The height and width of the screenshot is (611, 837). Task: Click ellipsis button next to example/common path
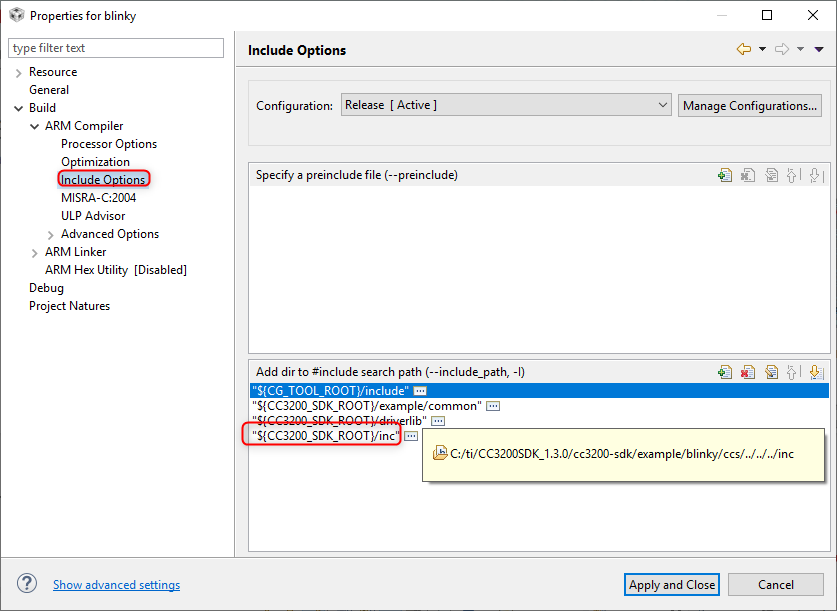coord(493,406)
